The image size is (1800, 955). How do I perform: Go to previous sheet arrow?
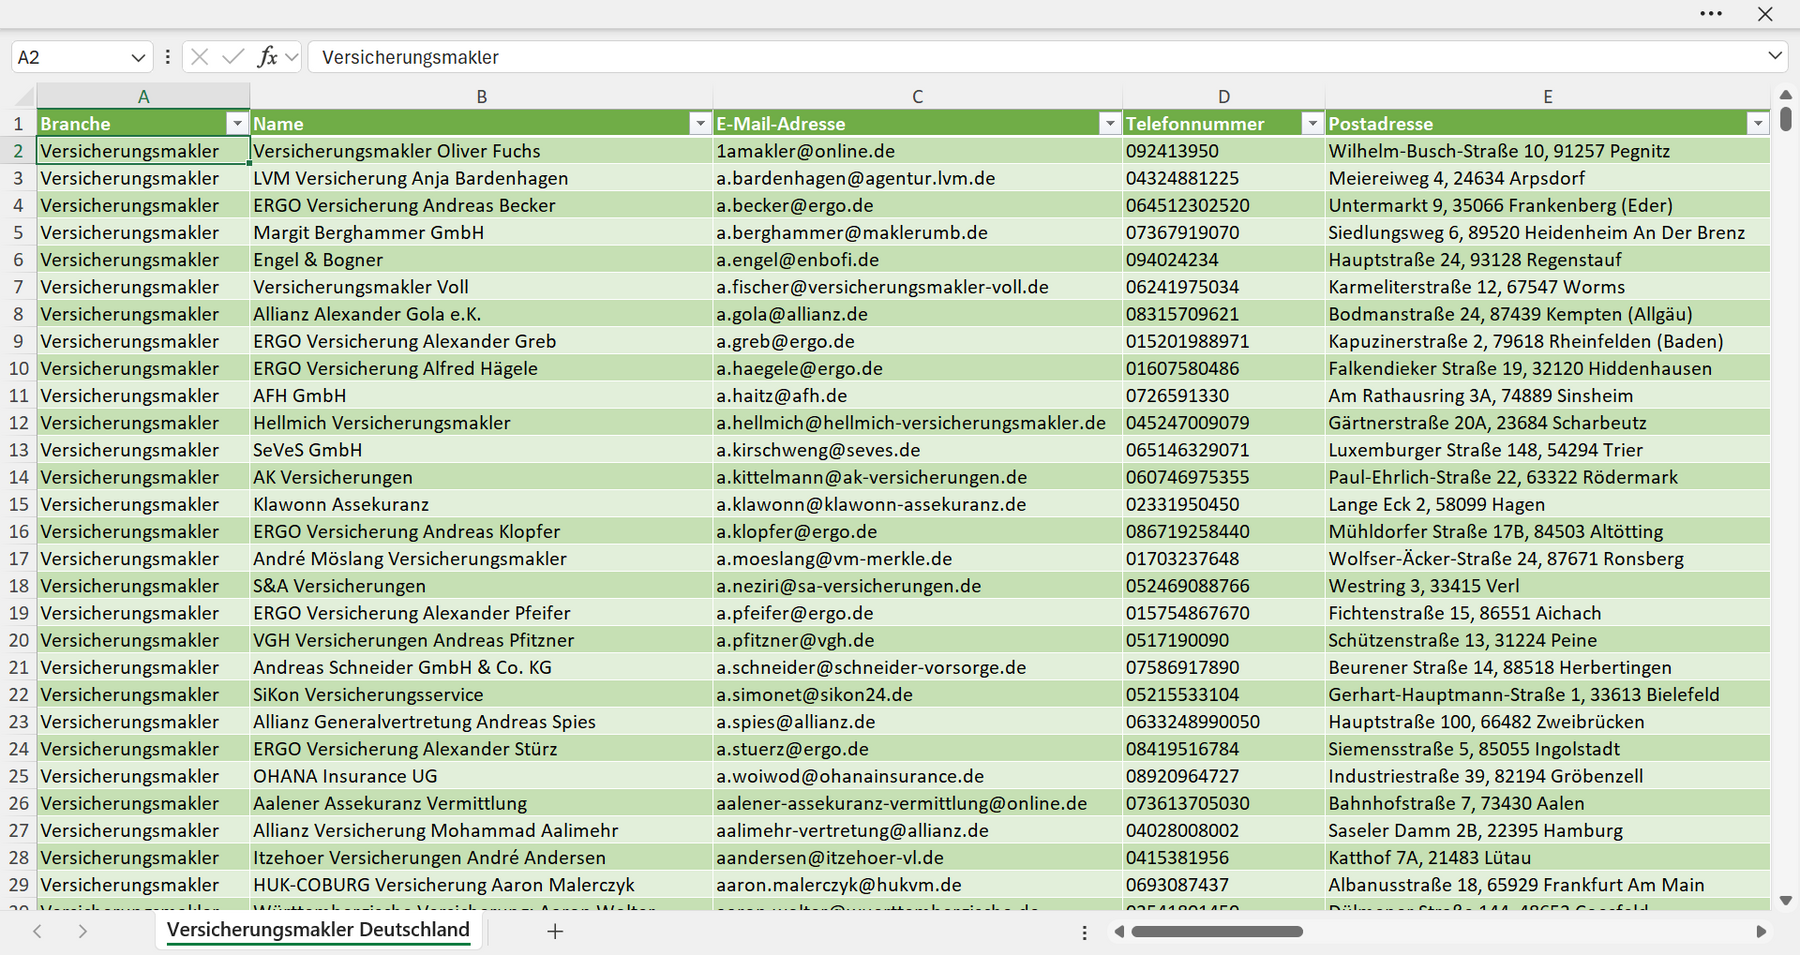pyautogui.click(x=37, y=931)
